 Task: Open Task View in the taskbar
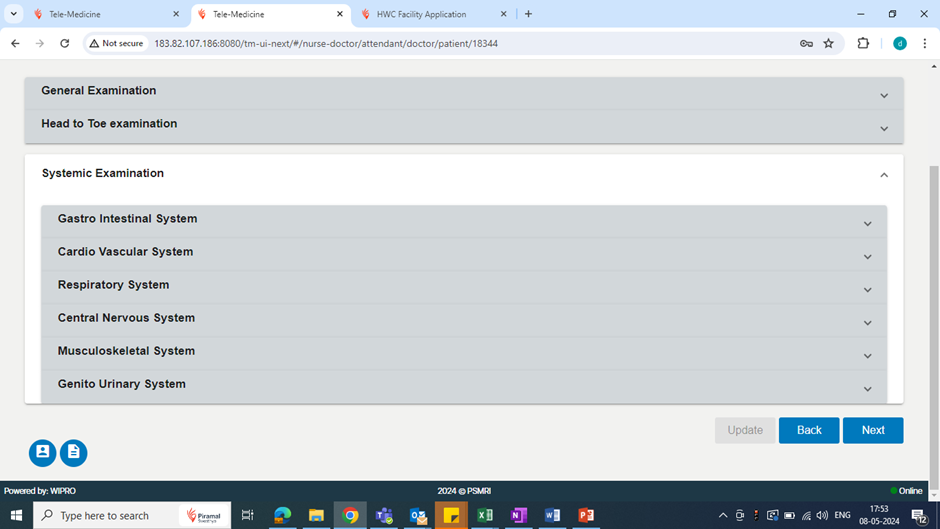[x=248, y=515]
